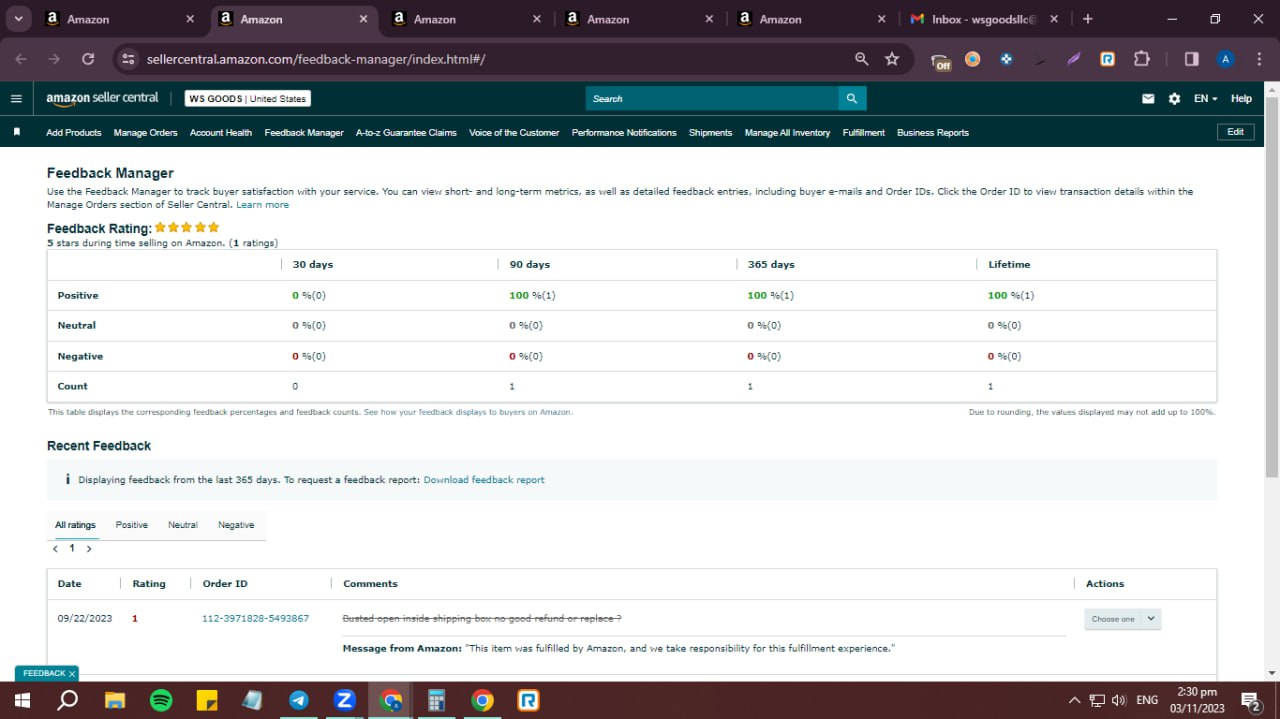The width and height of the screenshot is (1280, 719).
Task: Toggle the browser side panel icon
Action: click(x=1191, y=59)
